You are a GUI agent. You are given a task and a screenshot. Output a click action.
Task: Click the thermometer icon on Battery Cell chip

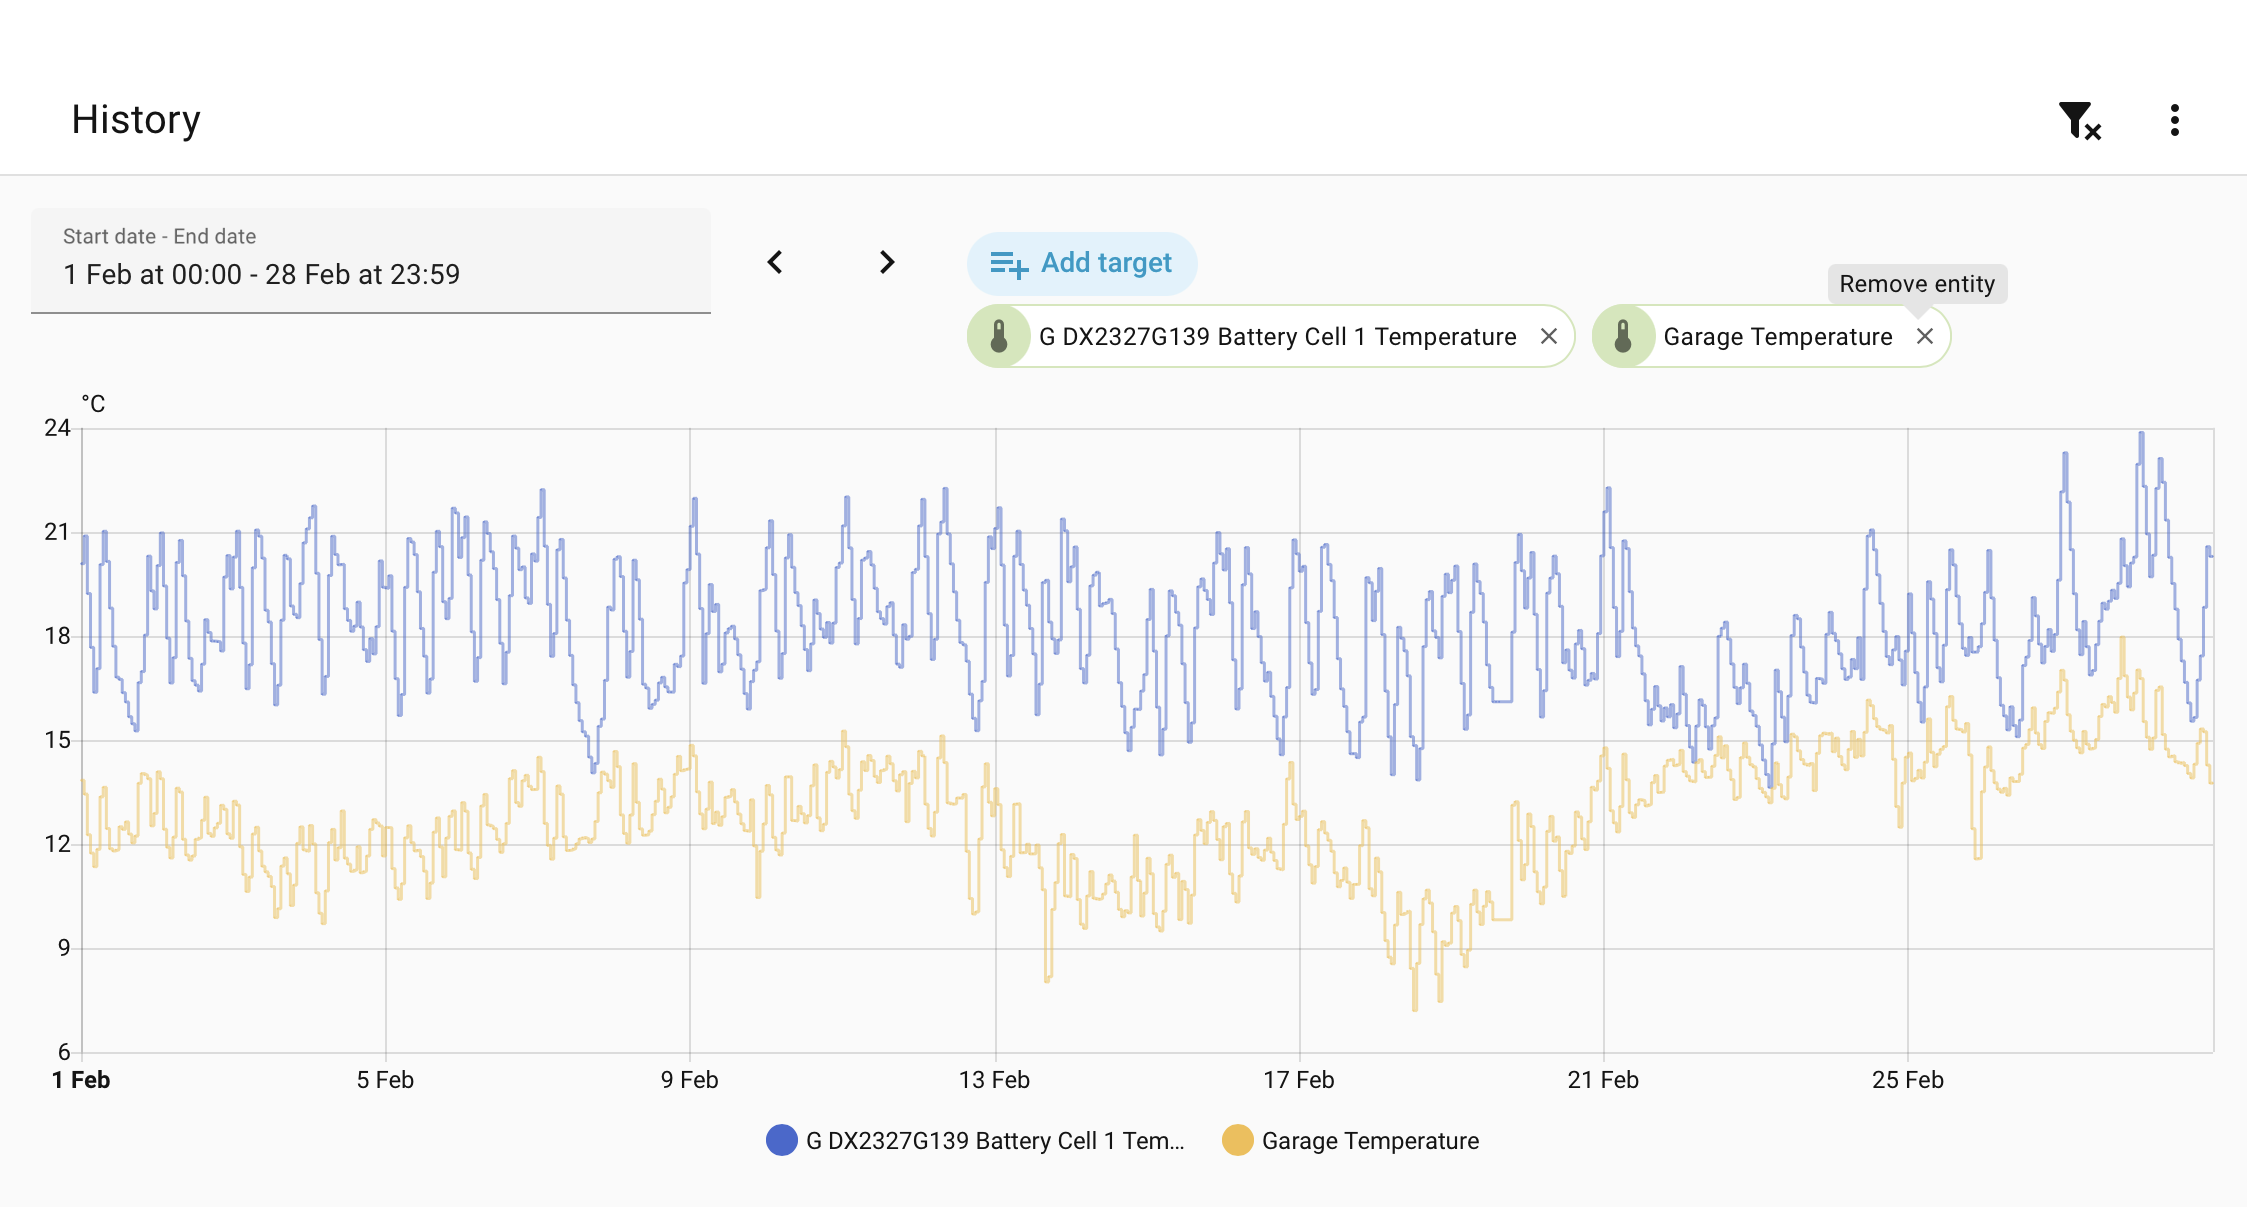pyautogui.click(x=998, y=336)
